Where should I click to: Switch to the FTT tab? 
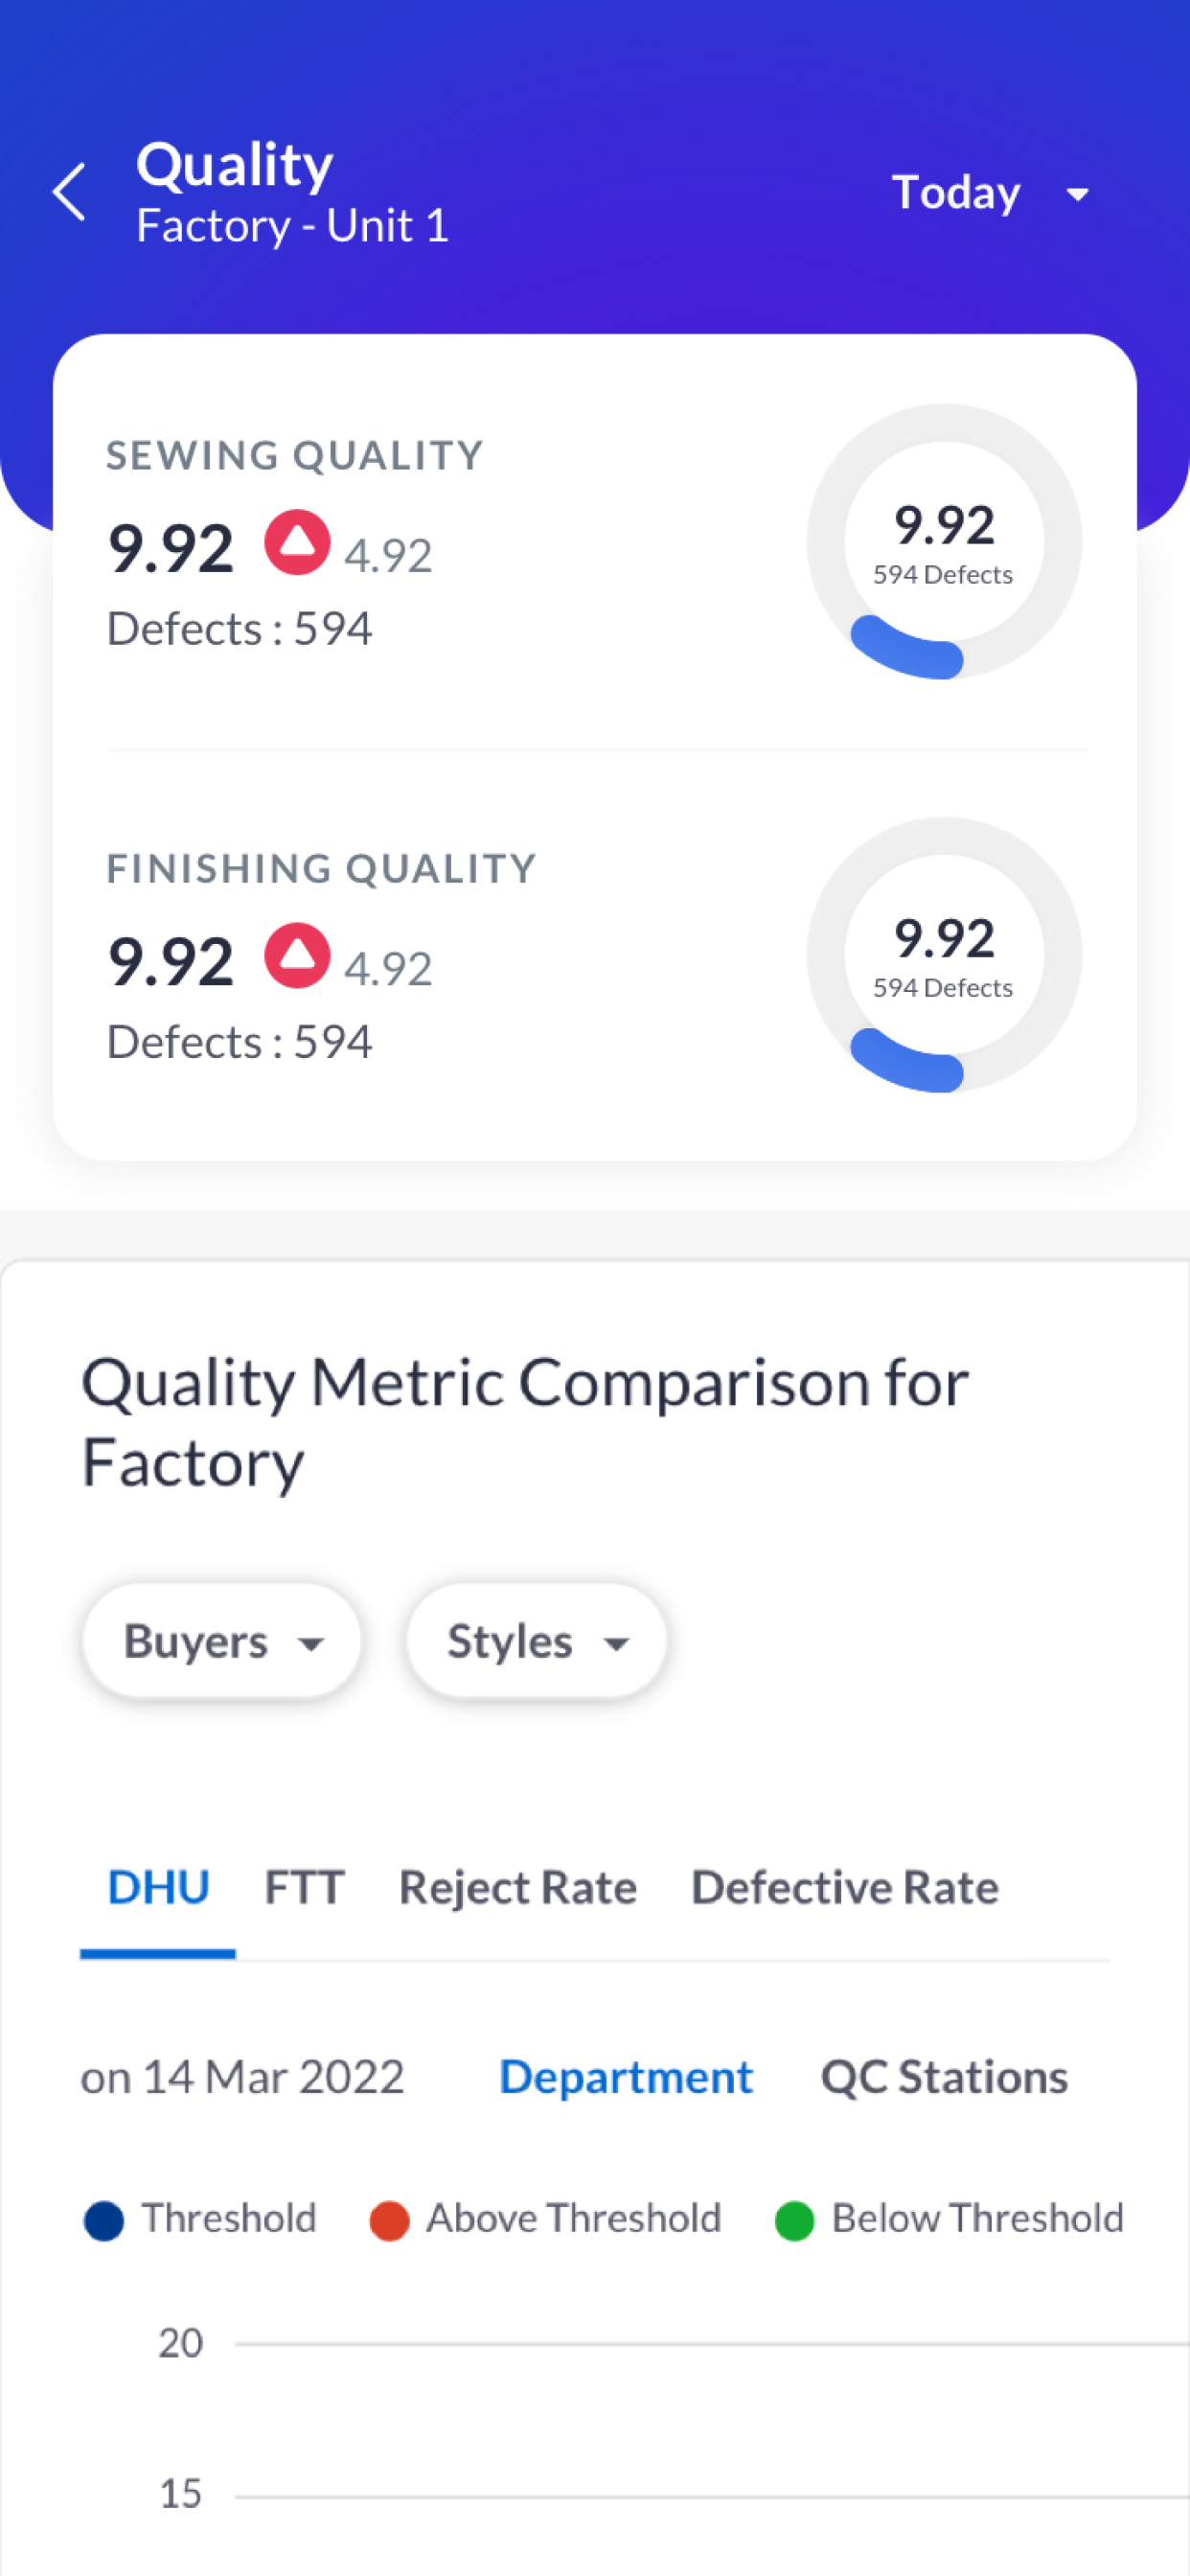(304, 1887)
